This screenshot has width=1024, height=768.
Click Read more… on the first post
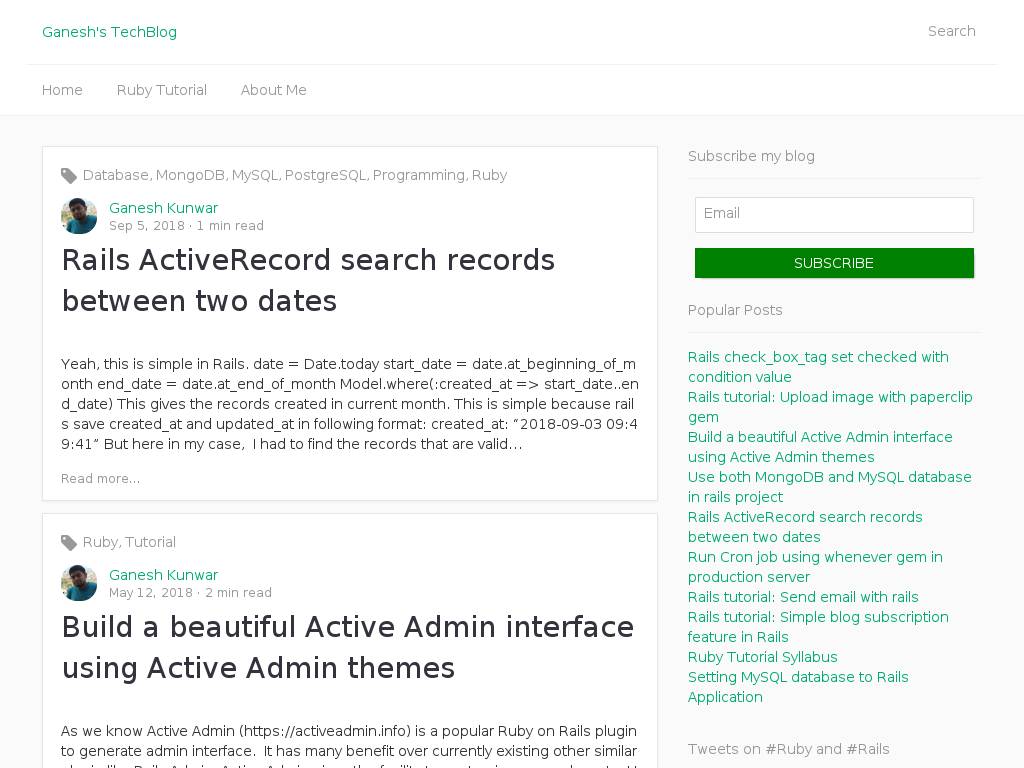click(100, 479)
